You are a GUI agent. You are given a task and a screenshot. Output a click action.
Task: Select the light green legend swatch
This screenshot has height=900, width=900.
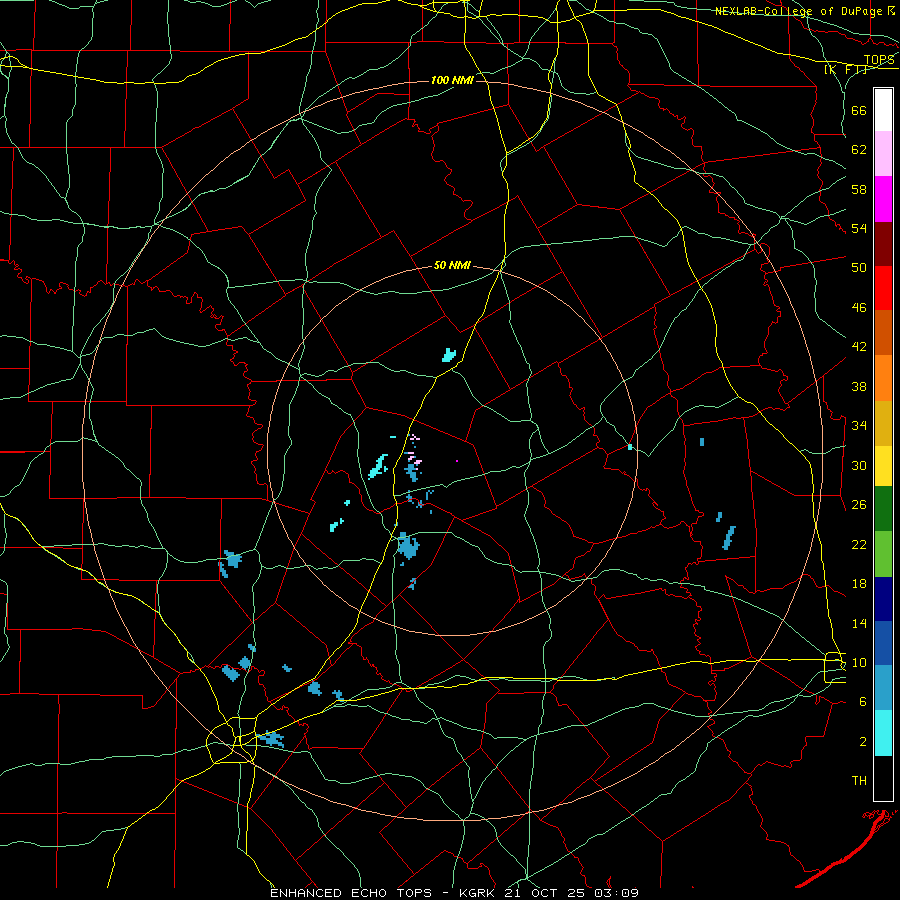[x=883, y=554]
